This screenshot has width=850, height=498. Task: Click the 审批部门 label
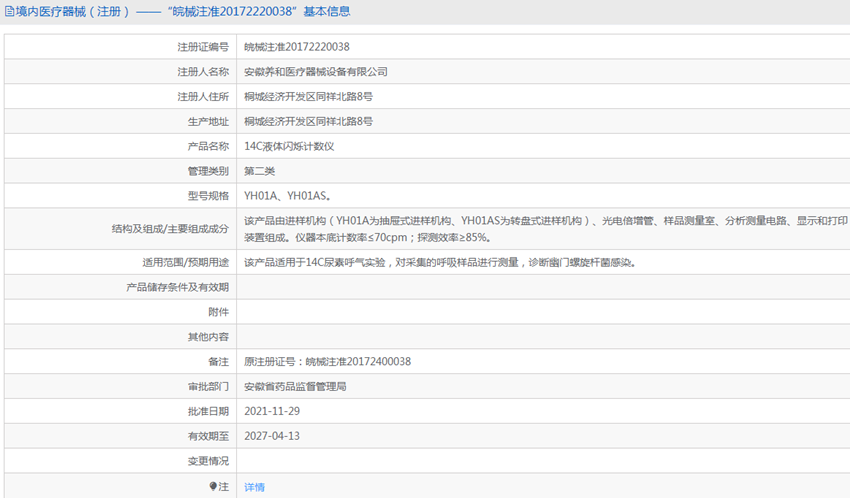pyautogui.click(x=208, y=387)
